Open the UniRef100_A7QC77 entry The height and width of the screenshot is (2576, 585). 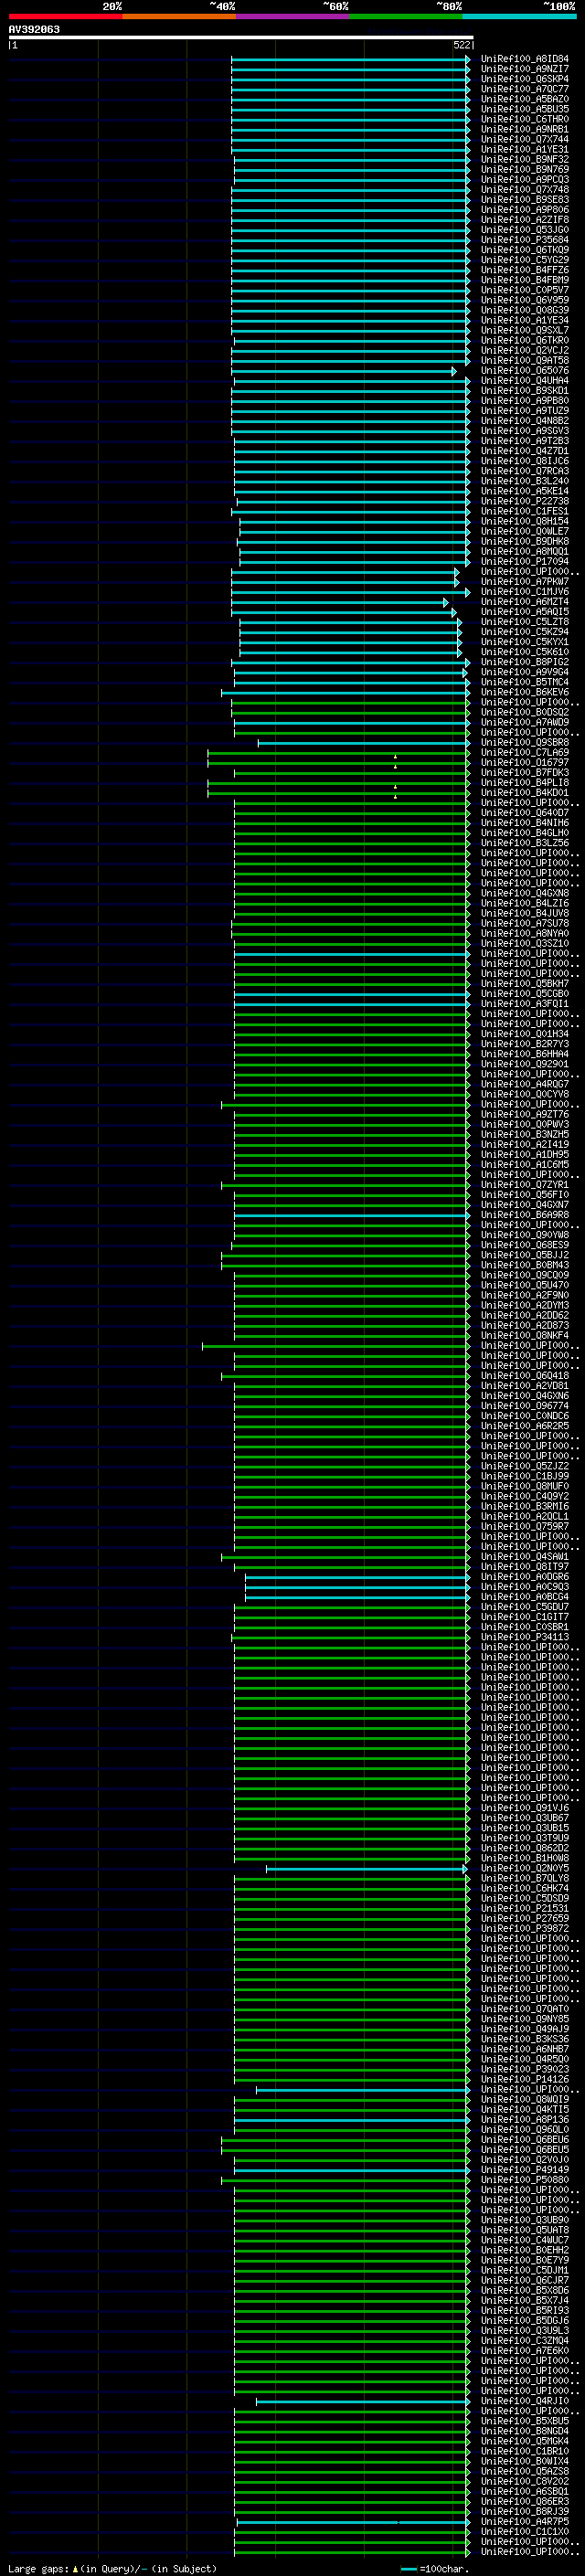pos(525,89)
